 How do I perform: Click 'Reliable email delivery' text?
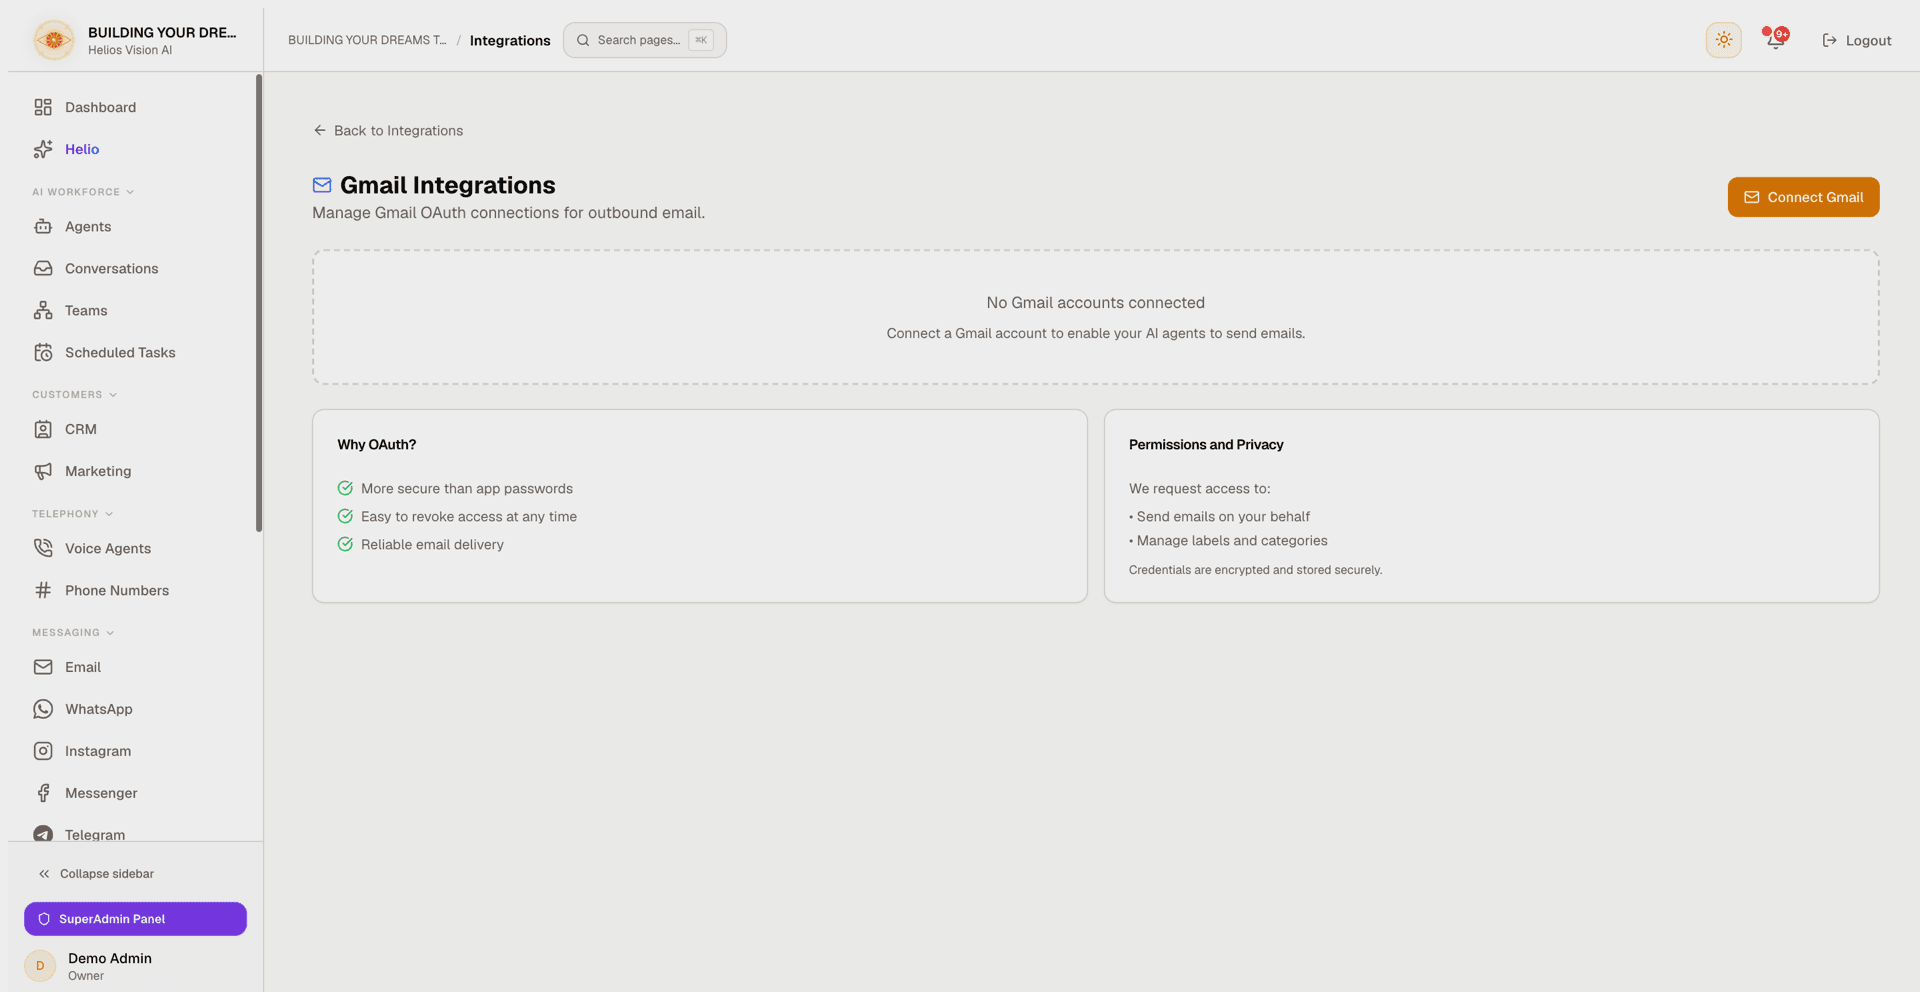pos(432,545)
